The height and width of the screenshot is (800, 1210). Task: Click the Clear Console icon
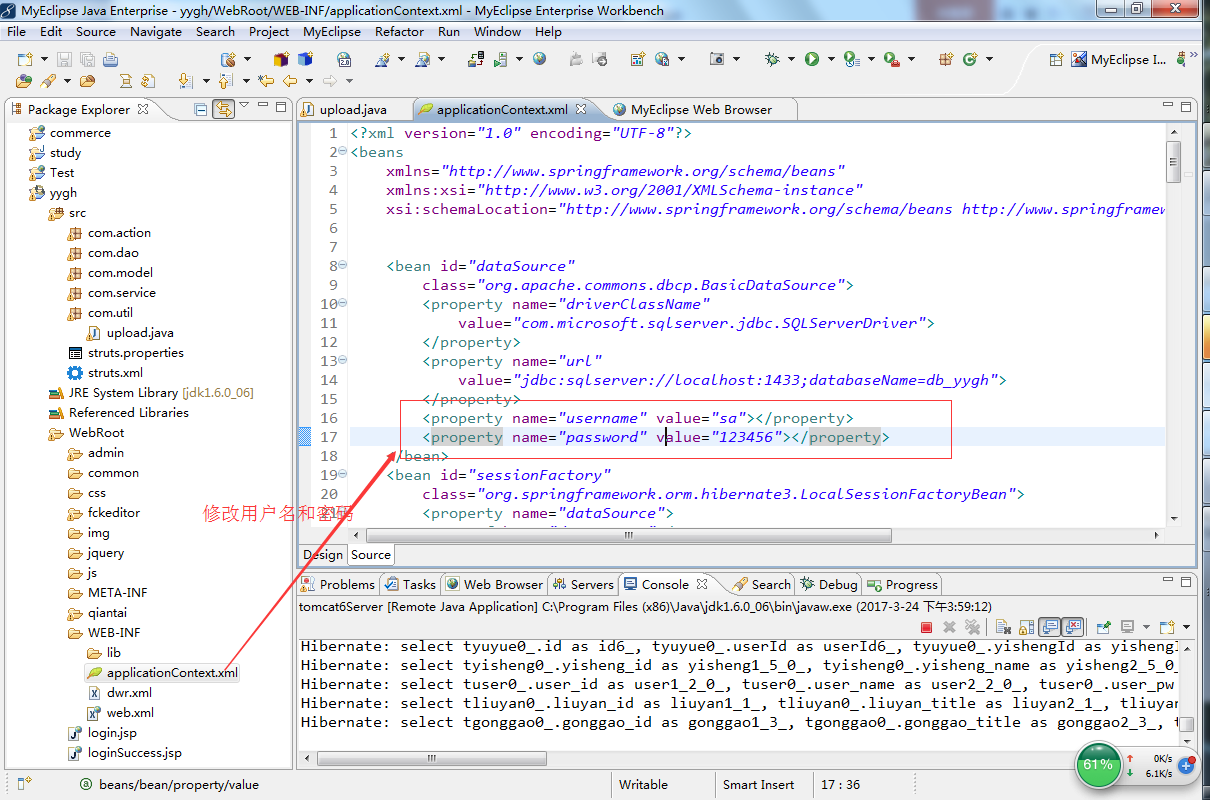click(x=1003, y=627)
